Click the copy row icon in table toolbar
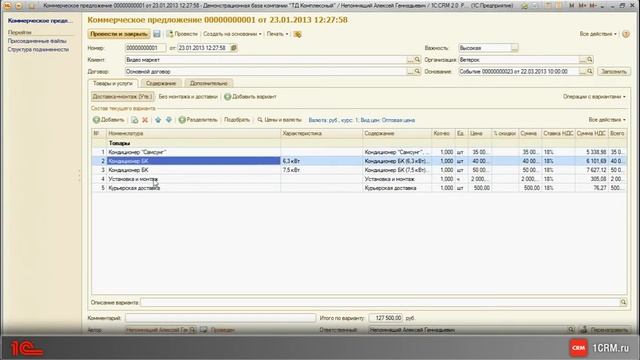This screenshot has height=360, width=640. pyautogui.click(x=135, y=120)
